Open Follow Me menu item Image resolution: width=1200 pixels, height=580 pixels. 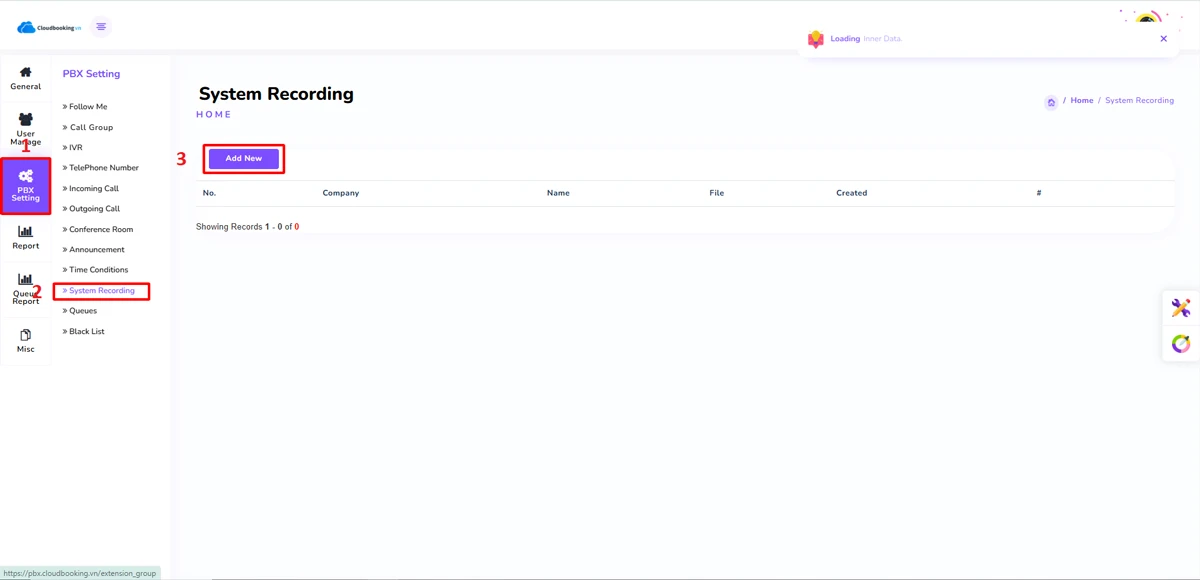pos(88,107)
